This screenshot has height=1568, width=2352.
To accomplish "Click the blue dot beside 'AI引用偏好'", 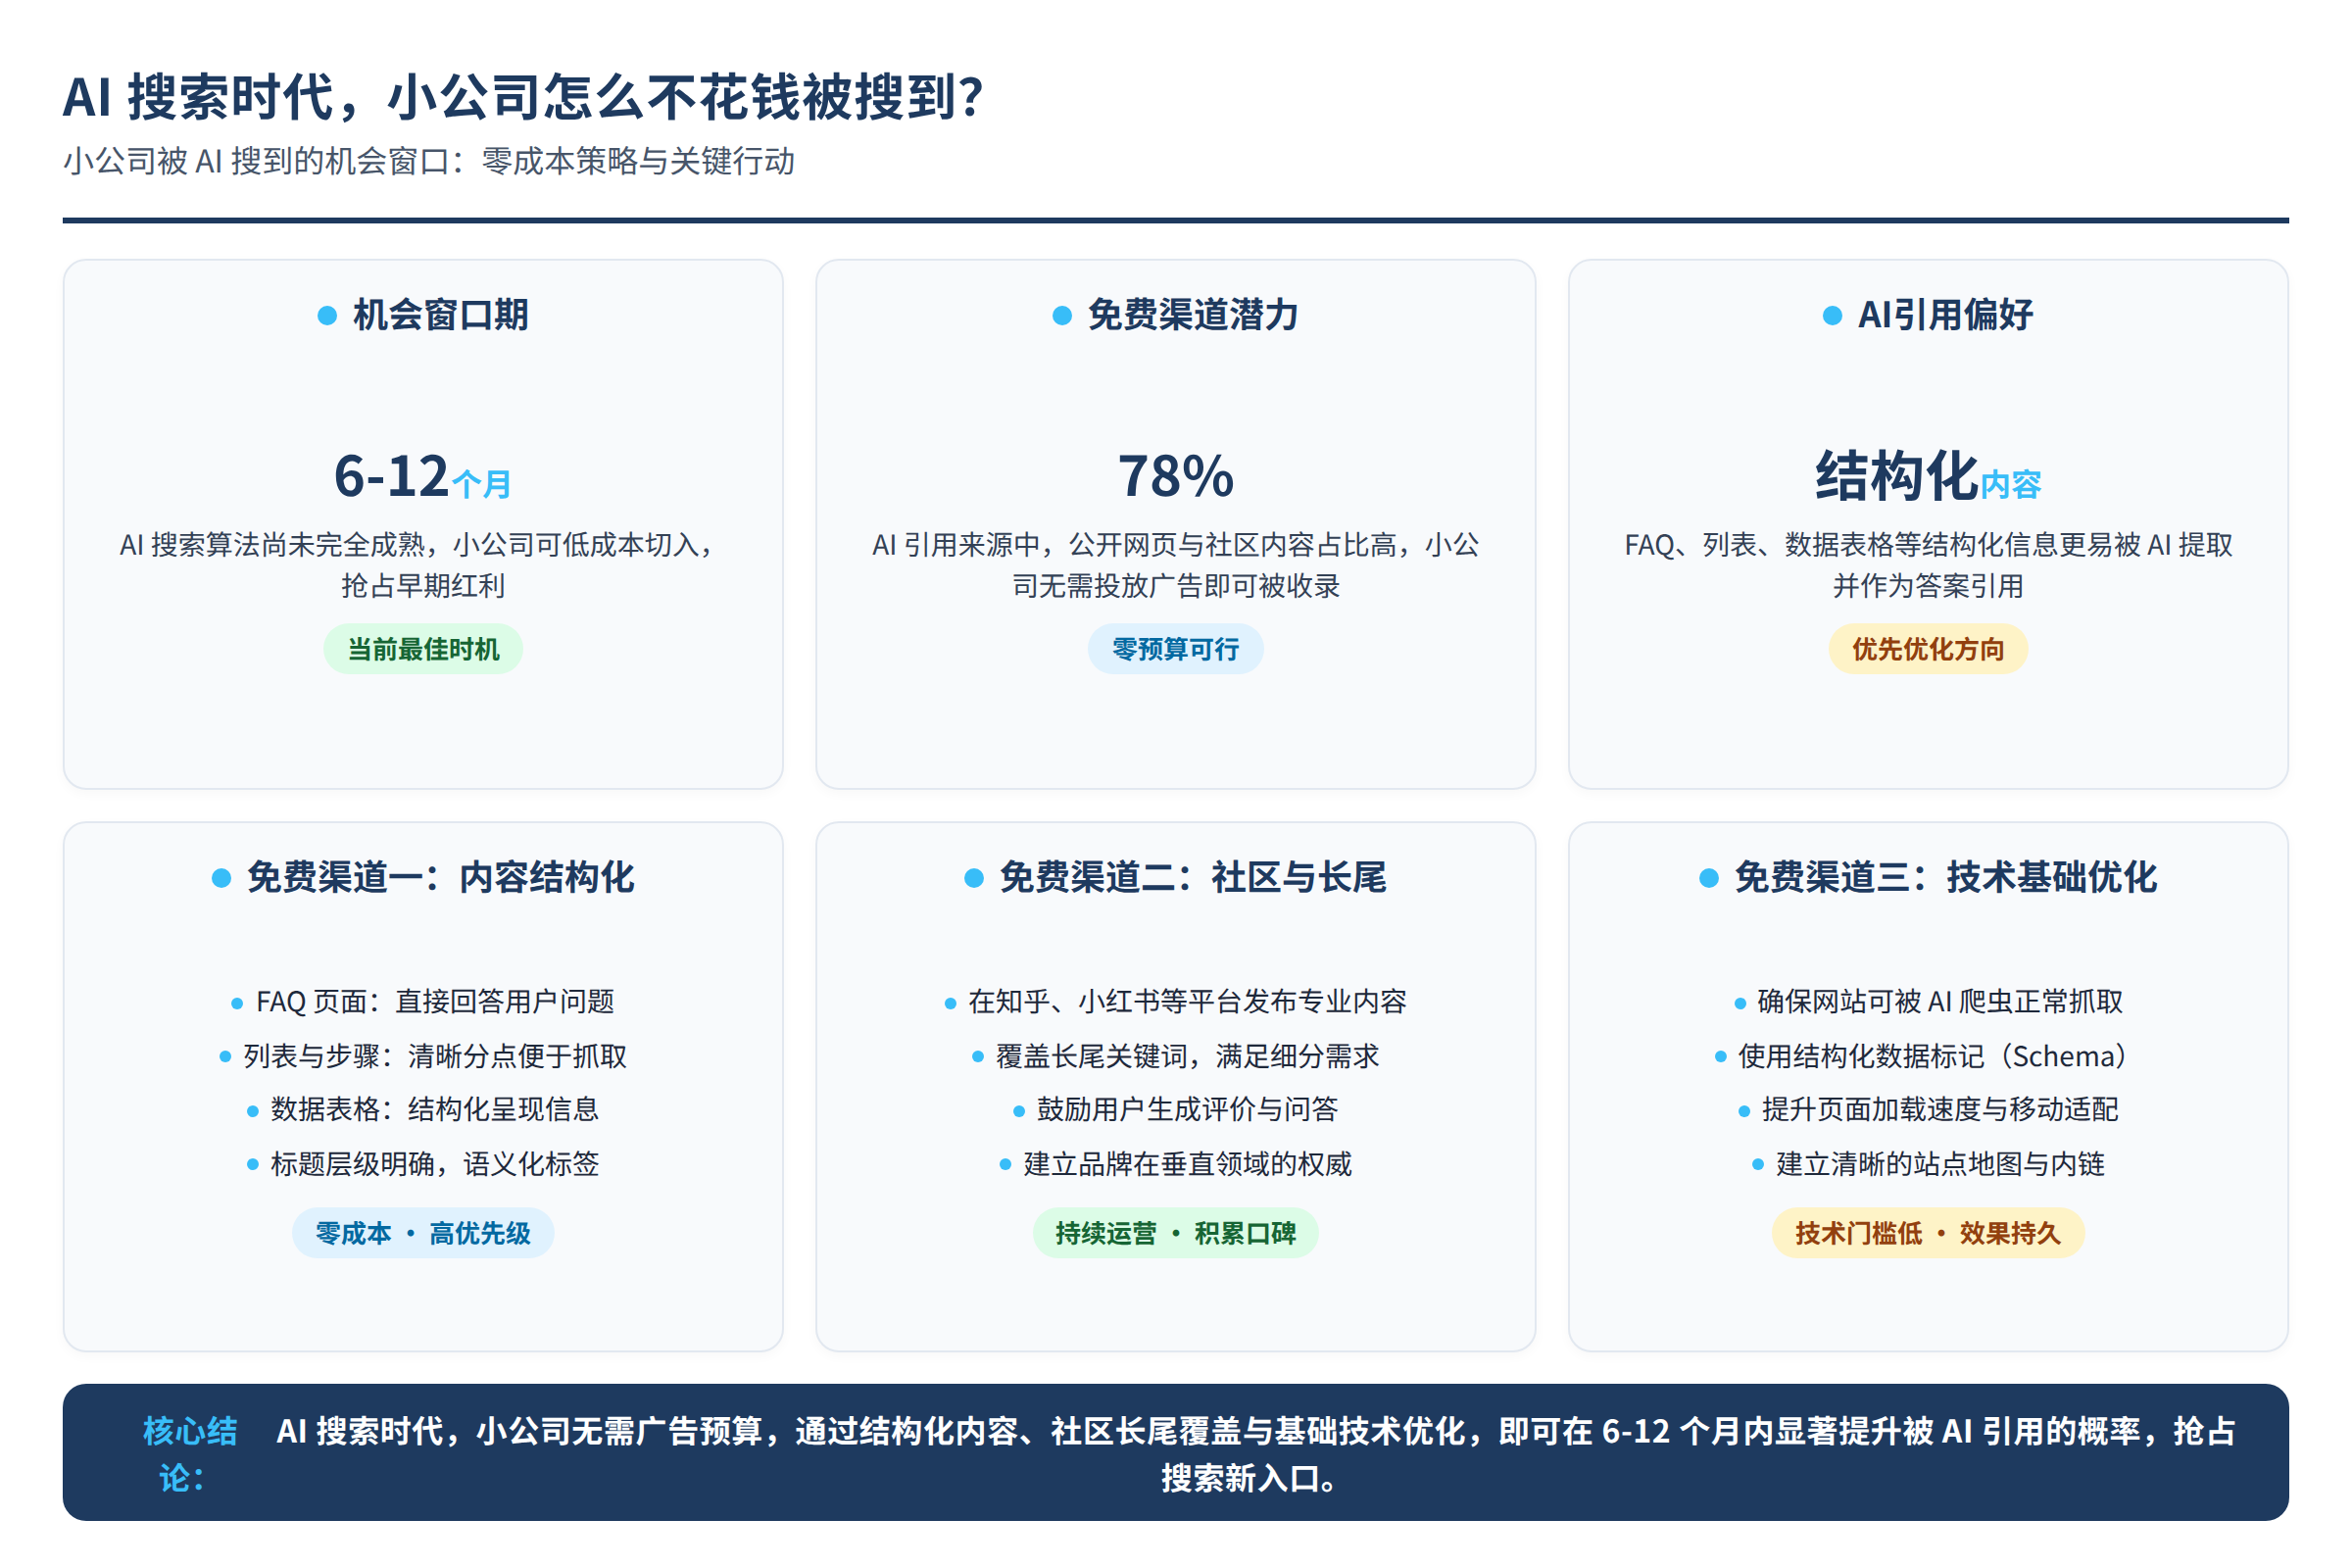I will (x=1832, y=316).
